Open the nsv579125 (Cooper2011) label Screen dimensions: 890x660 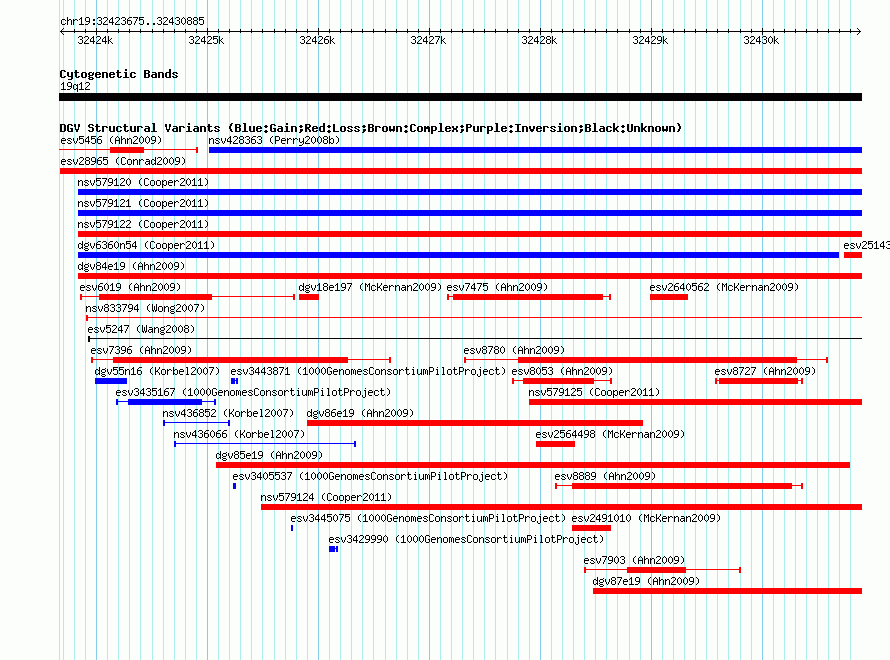594,392
